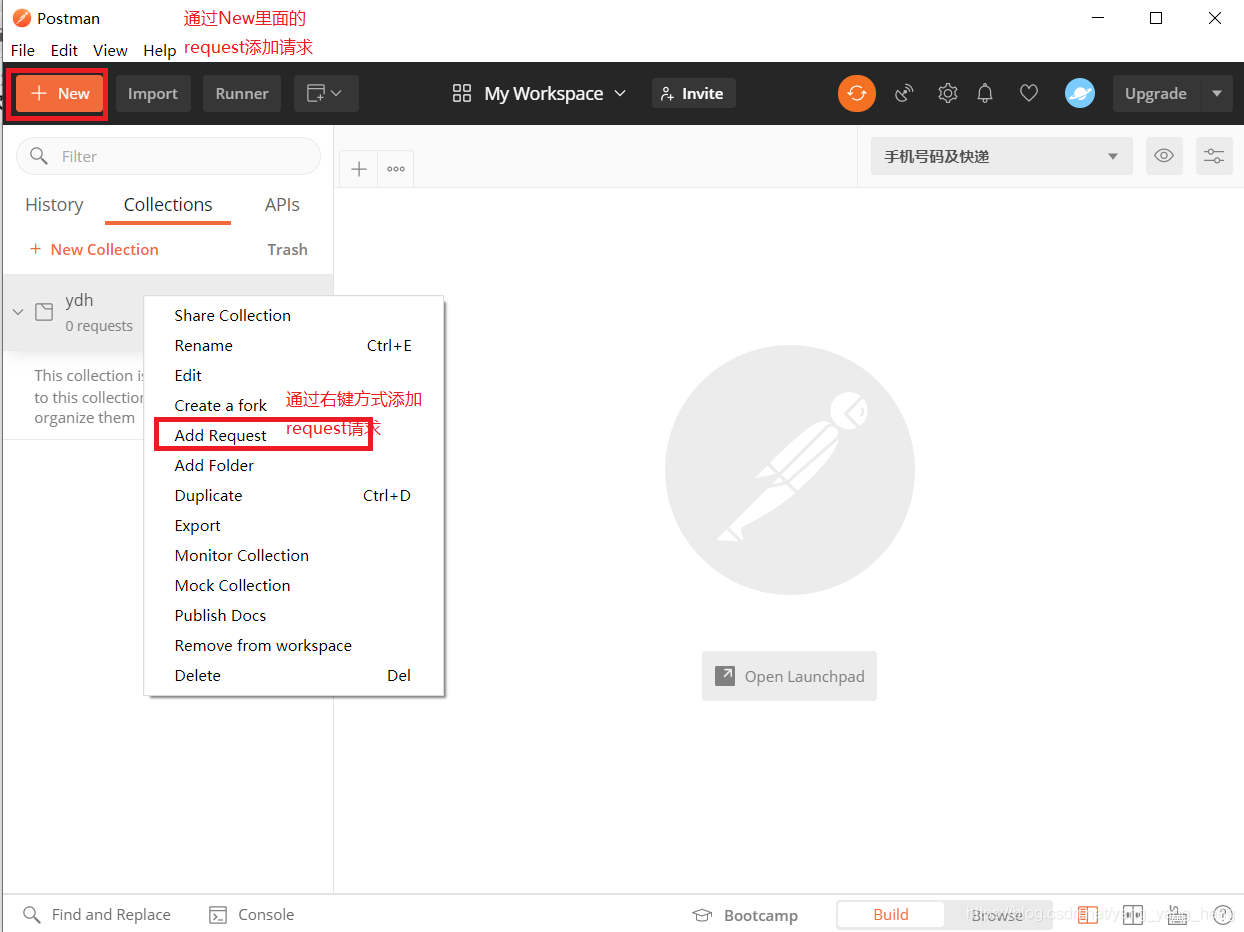Choose Edit from the context menu
The image size is (1244, 932).
(x=294, y=375)
